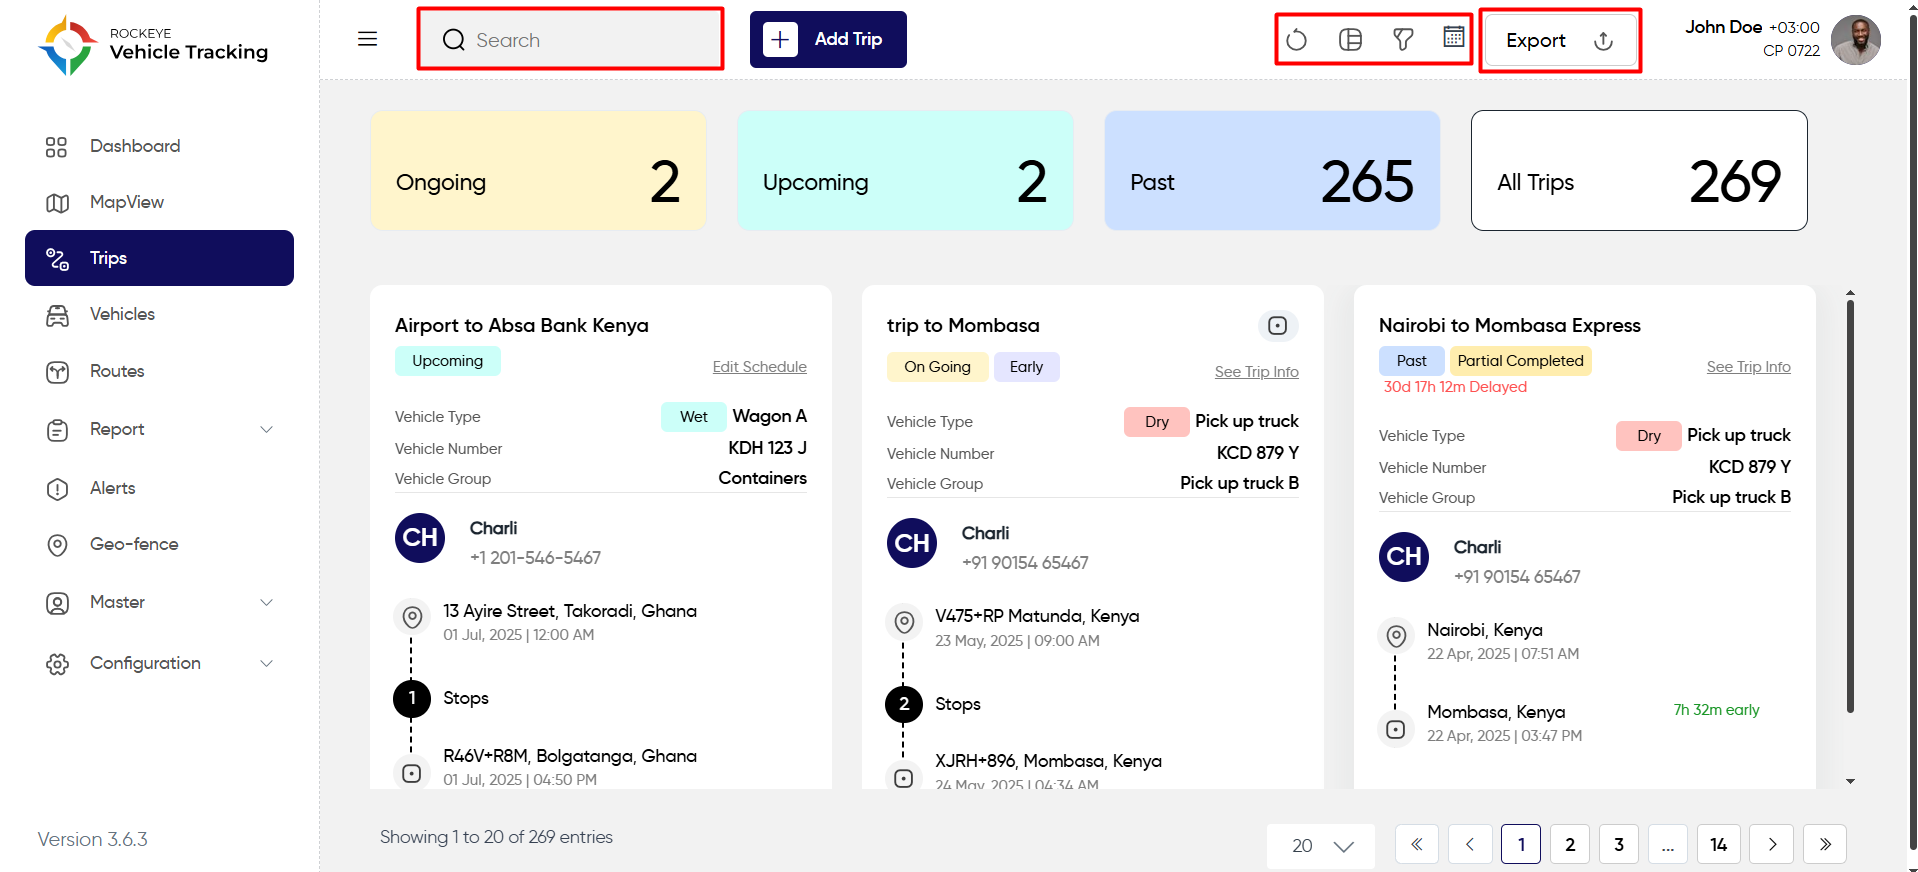Open the filter funnel icon

pyautogui.click(x=1403, y=40)
